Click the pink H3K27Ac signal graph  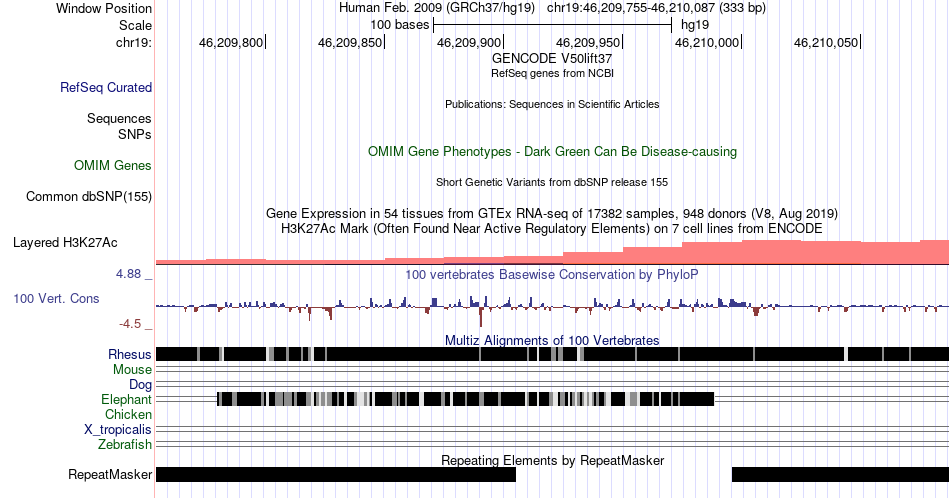point(552,253)
